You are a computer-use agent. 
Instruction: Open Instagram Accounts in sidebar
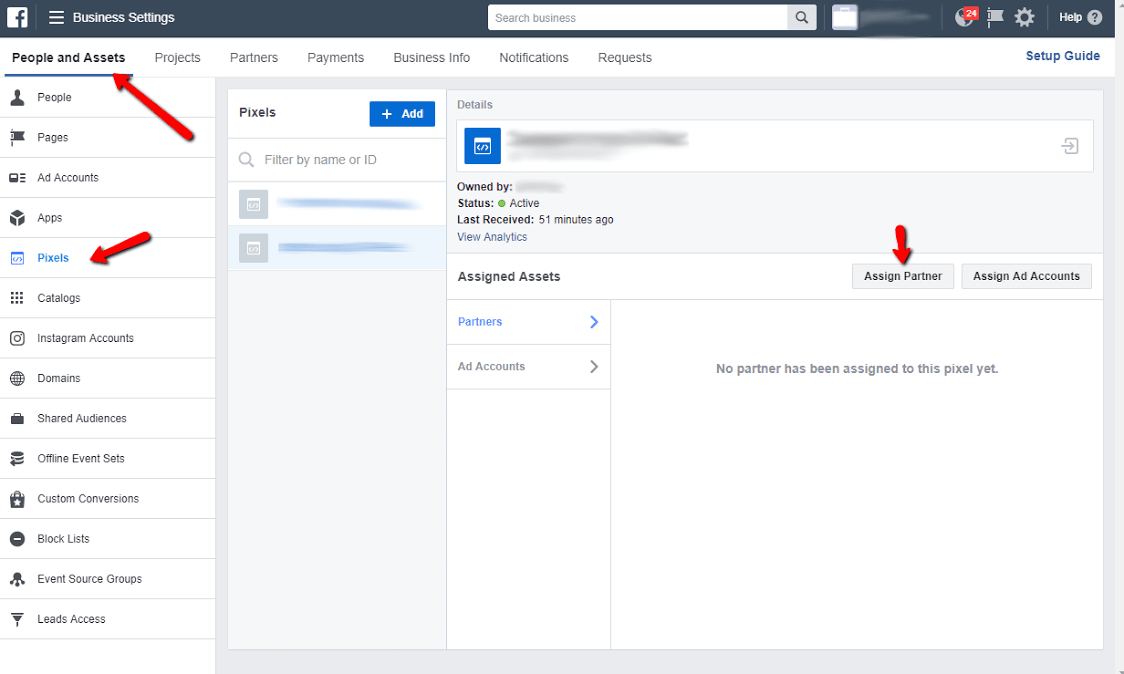click(85, 338)
